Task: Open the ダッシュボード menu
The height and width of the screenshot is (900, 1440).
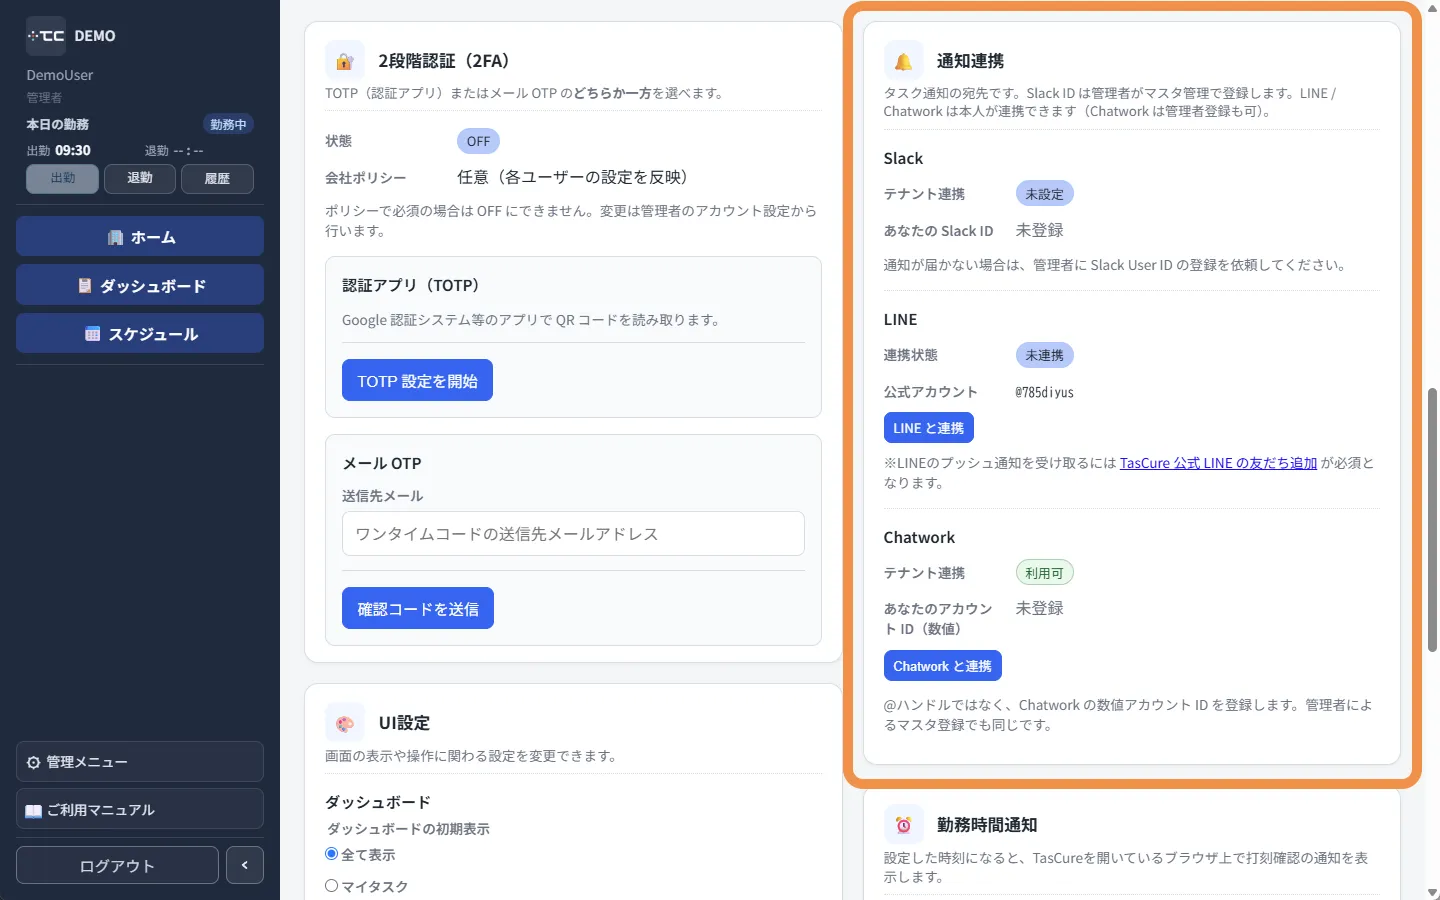Action: click(140, 285)
